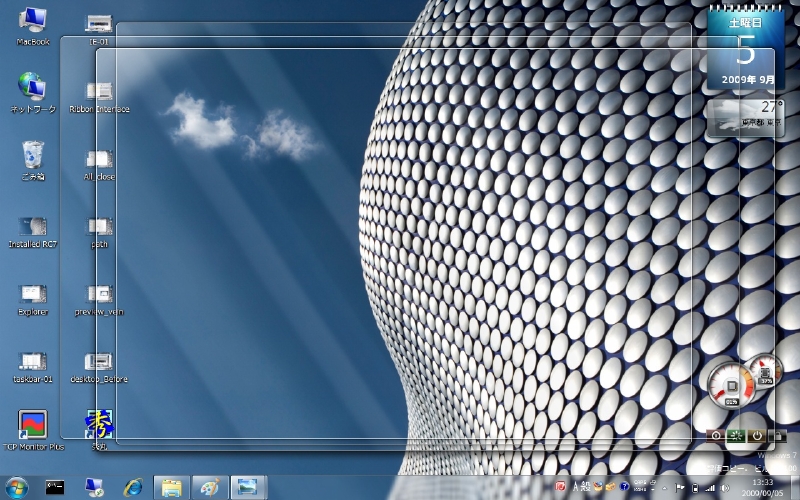Open the weather gadget showing 27°
Image resolution: width=800 pixels, height=500 pixels.
pyautogui.click(x=745, y=118)
